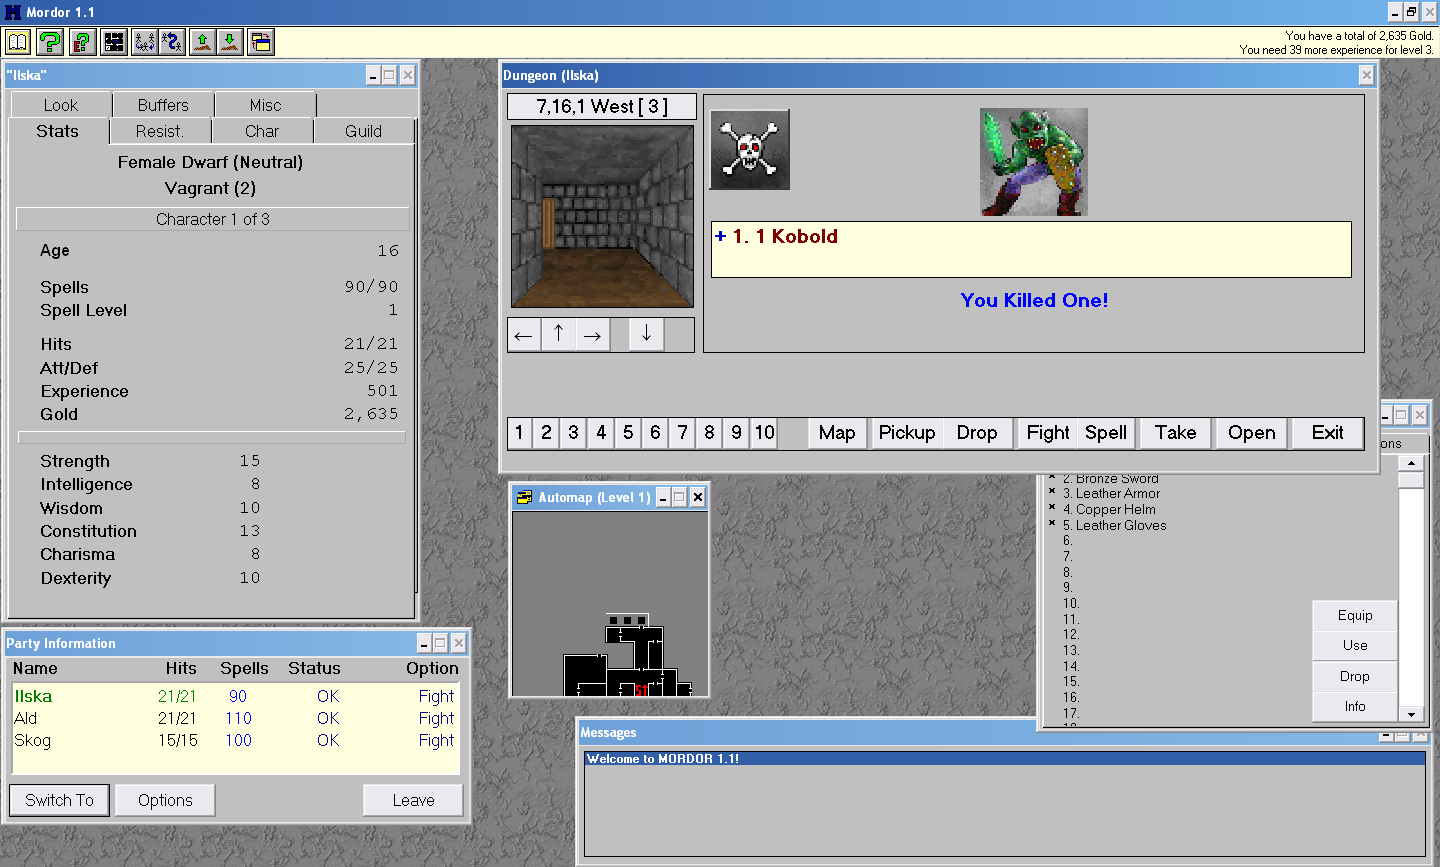Click Drop in the Dungeon window
This screenshot has width=1440, height=867.
click(977, 433)
